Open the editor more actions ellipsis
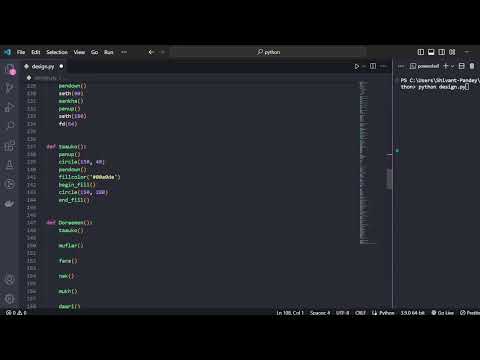 click(x=384, y=66)
